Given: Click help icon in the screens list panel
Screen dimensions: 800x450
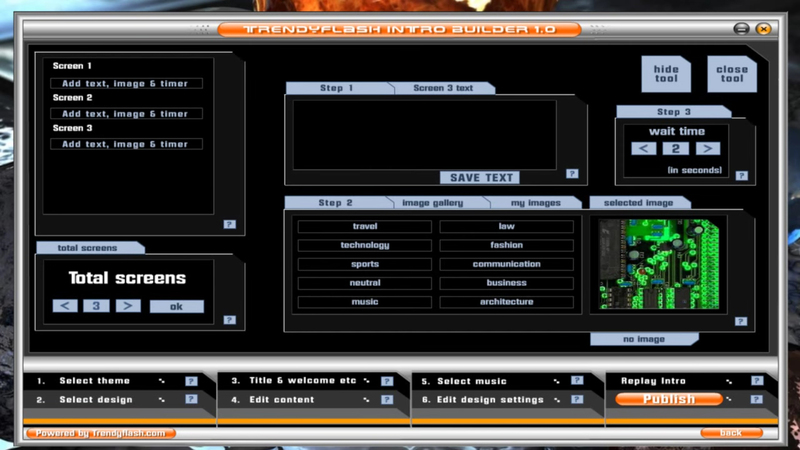Looking at the screenshot, I should point(230,224).
